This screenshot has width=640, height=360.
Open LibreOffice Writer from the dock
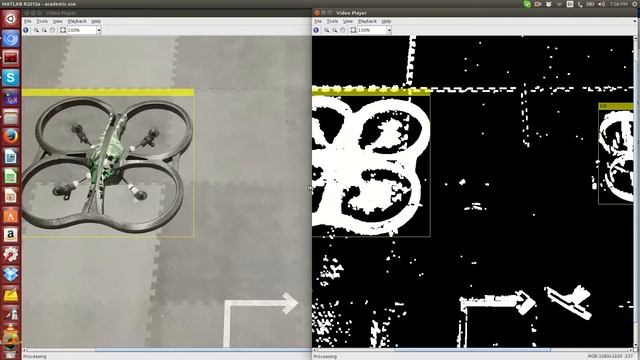[x=11, y=157]
